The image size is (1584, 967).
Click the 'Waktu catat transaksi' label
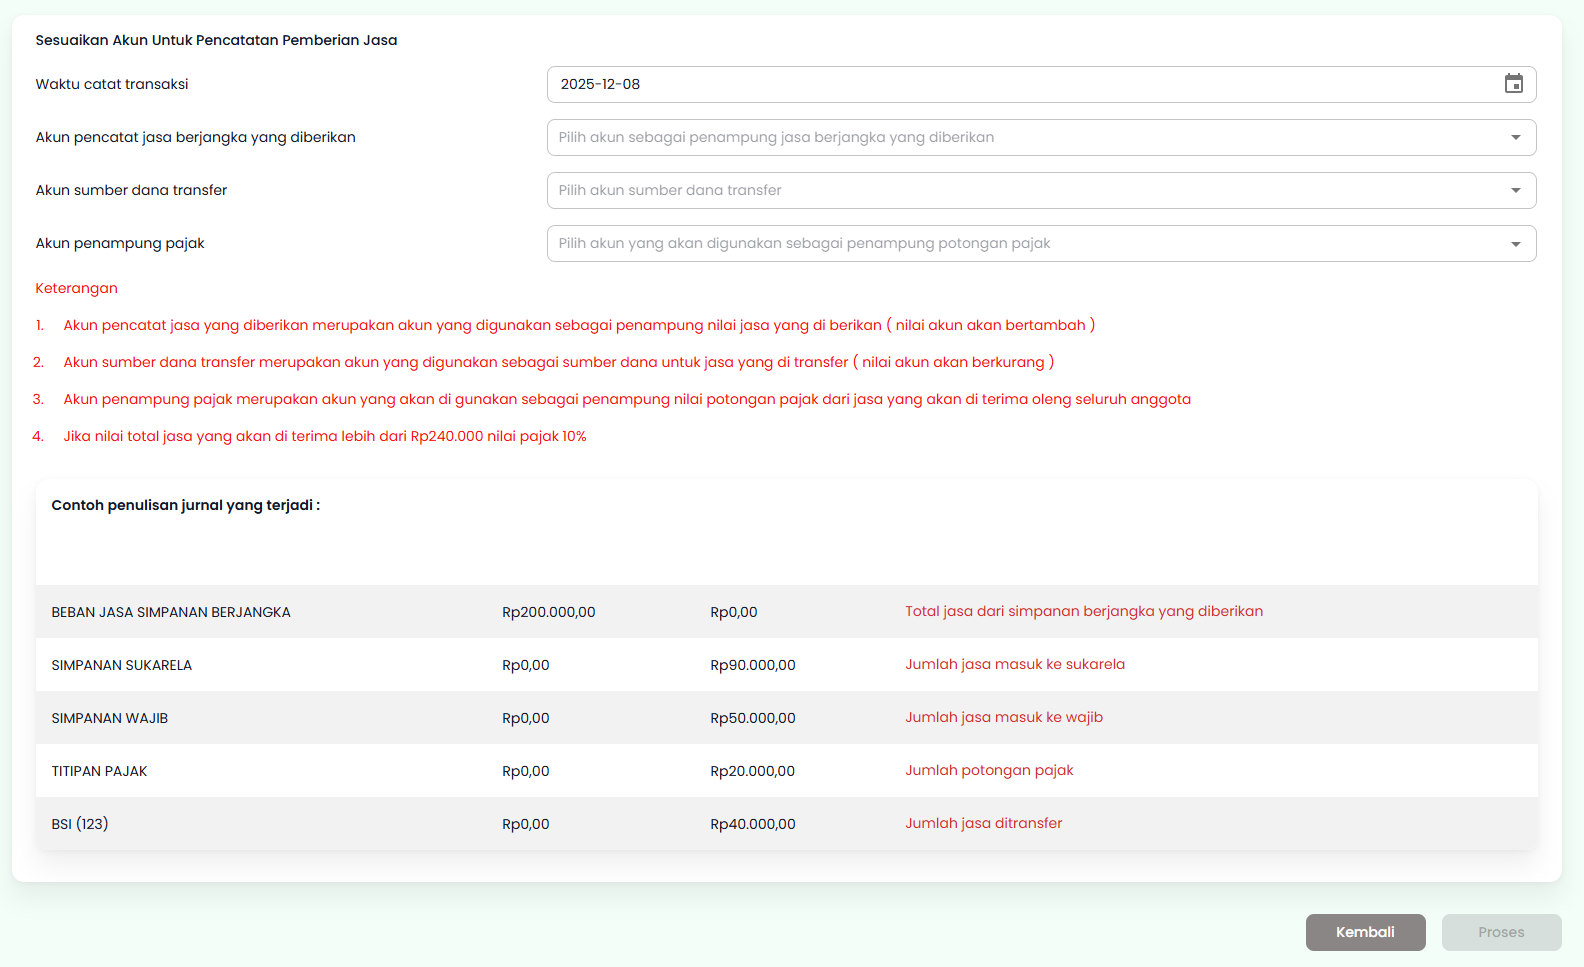point(112,84)
